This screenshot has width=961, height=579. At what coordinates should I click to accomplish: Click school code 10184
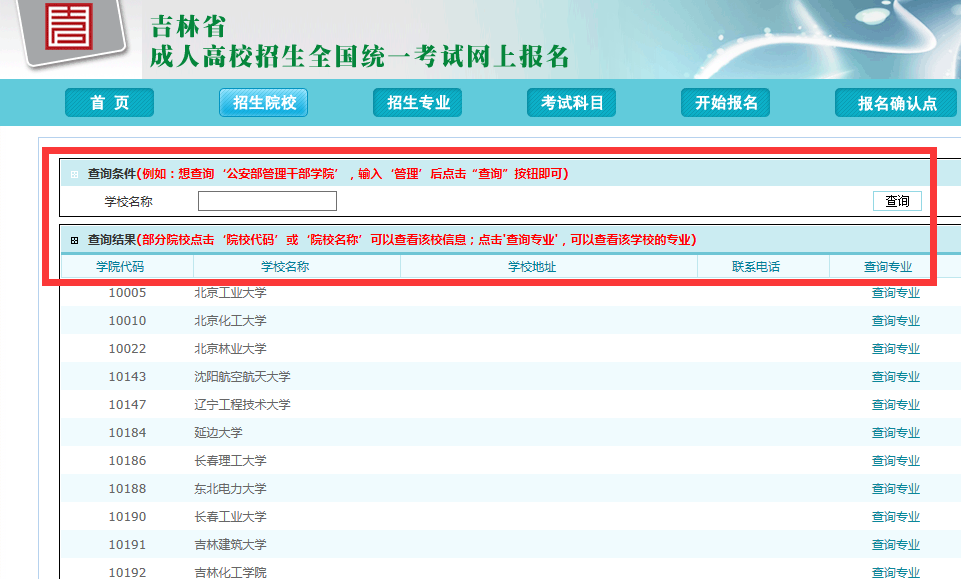click(127, 433)
